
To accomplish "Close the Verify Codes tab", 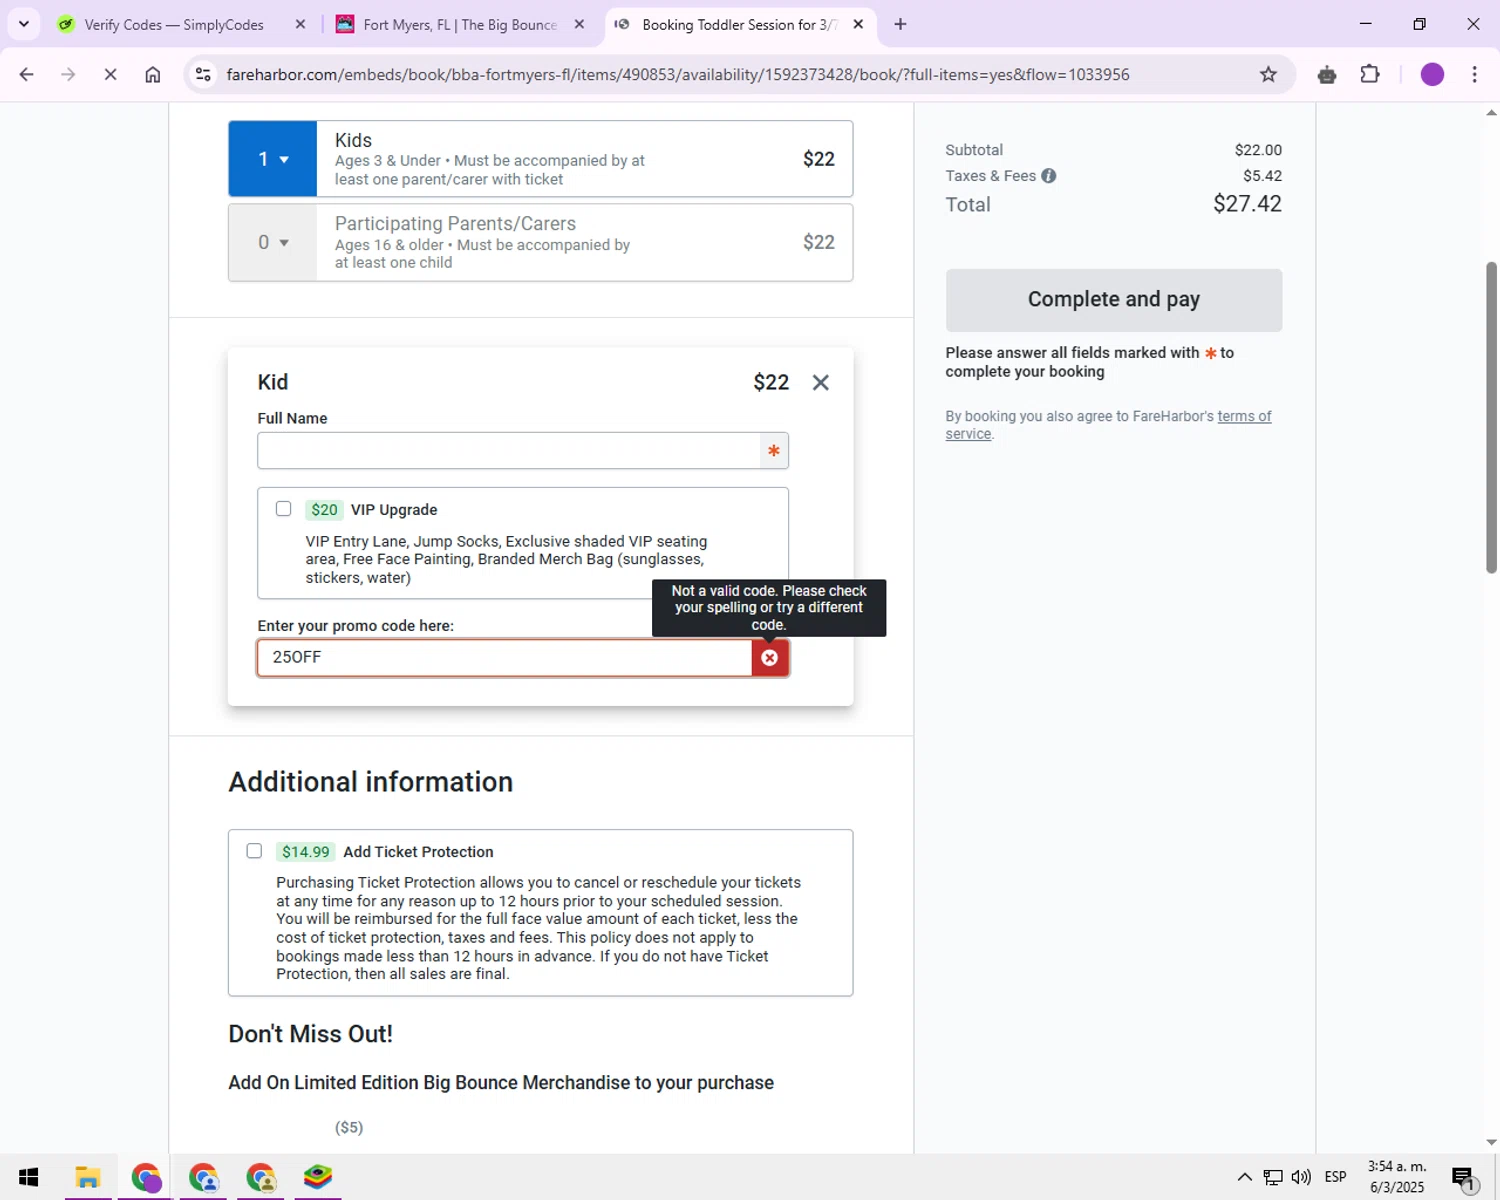I will tap(300, 24).
